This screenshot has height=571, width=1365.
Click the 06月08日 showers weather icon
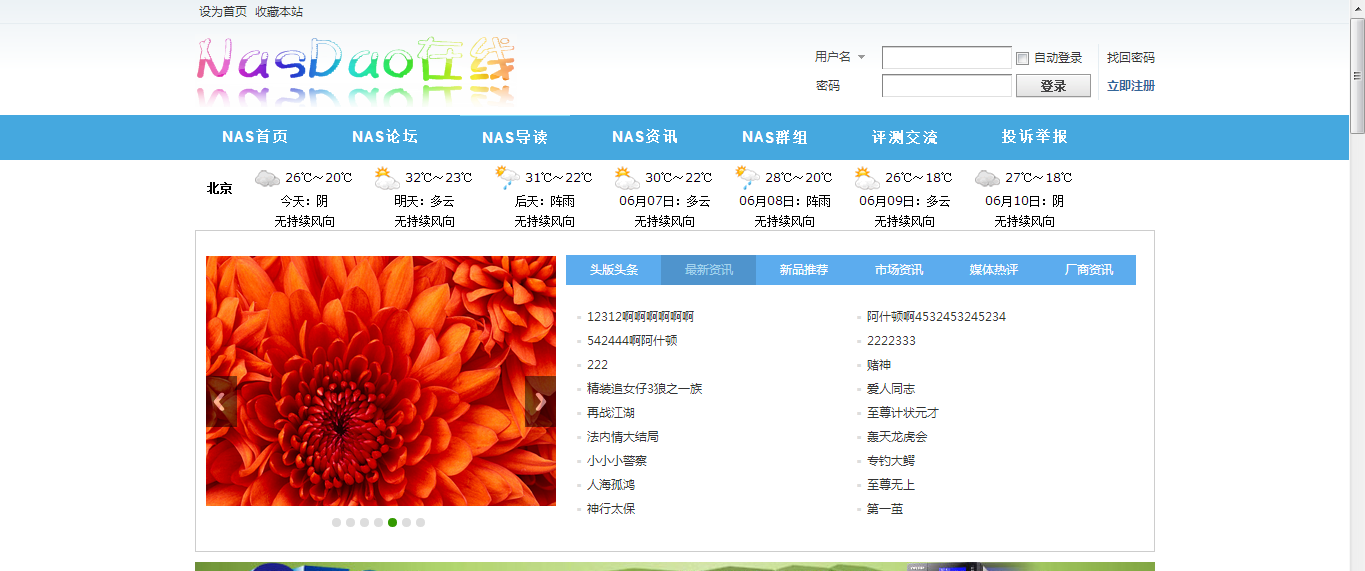747,178
